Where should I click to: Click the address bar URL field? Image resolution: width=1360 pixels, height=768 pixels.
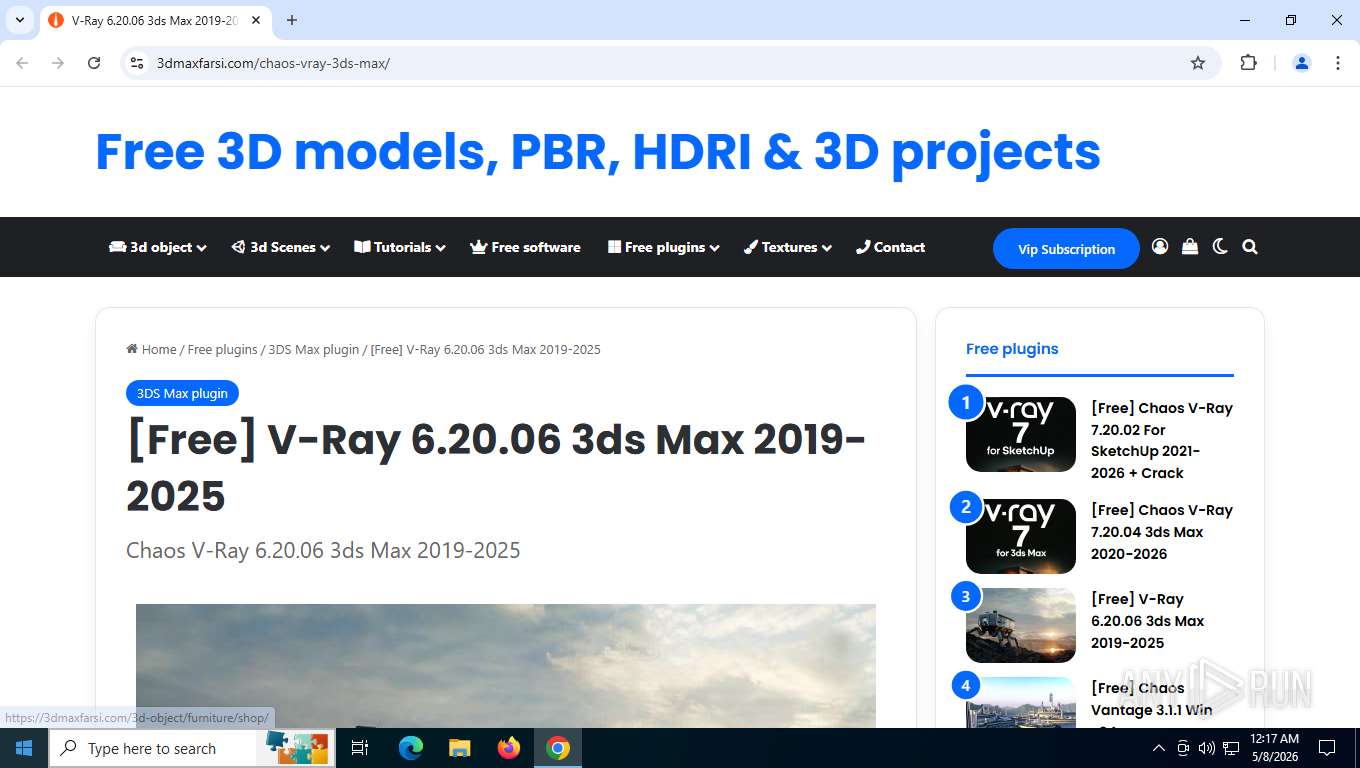(660, 63)
